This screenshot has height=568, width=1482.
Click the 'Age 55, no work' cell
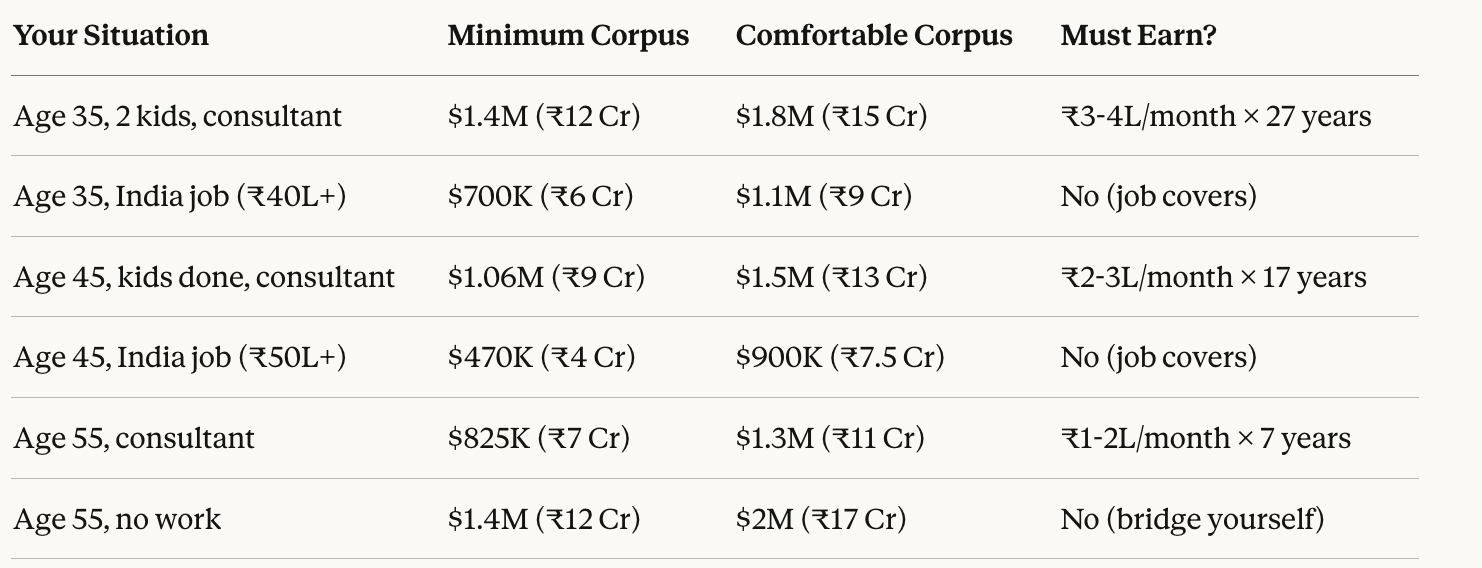point(118,519)
